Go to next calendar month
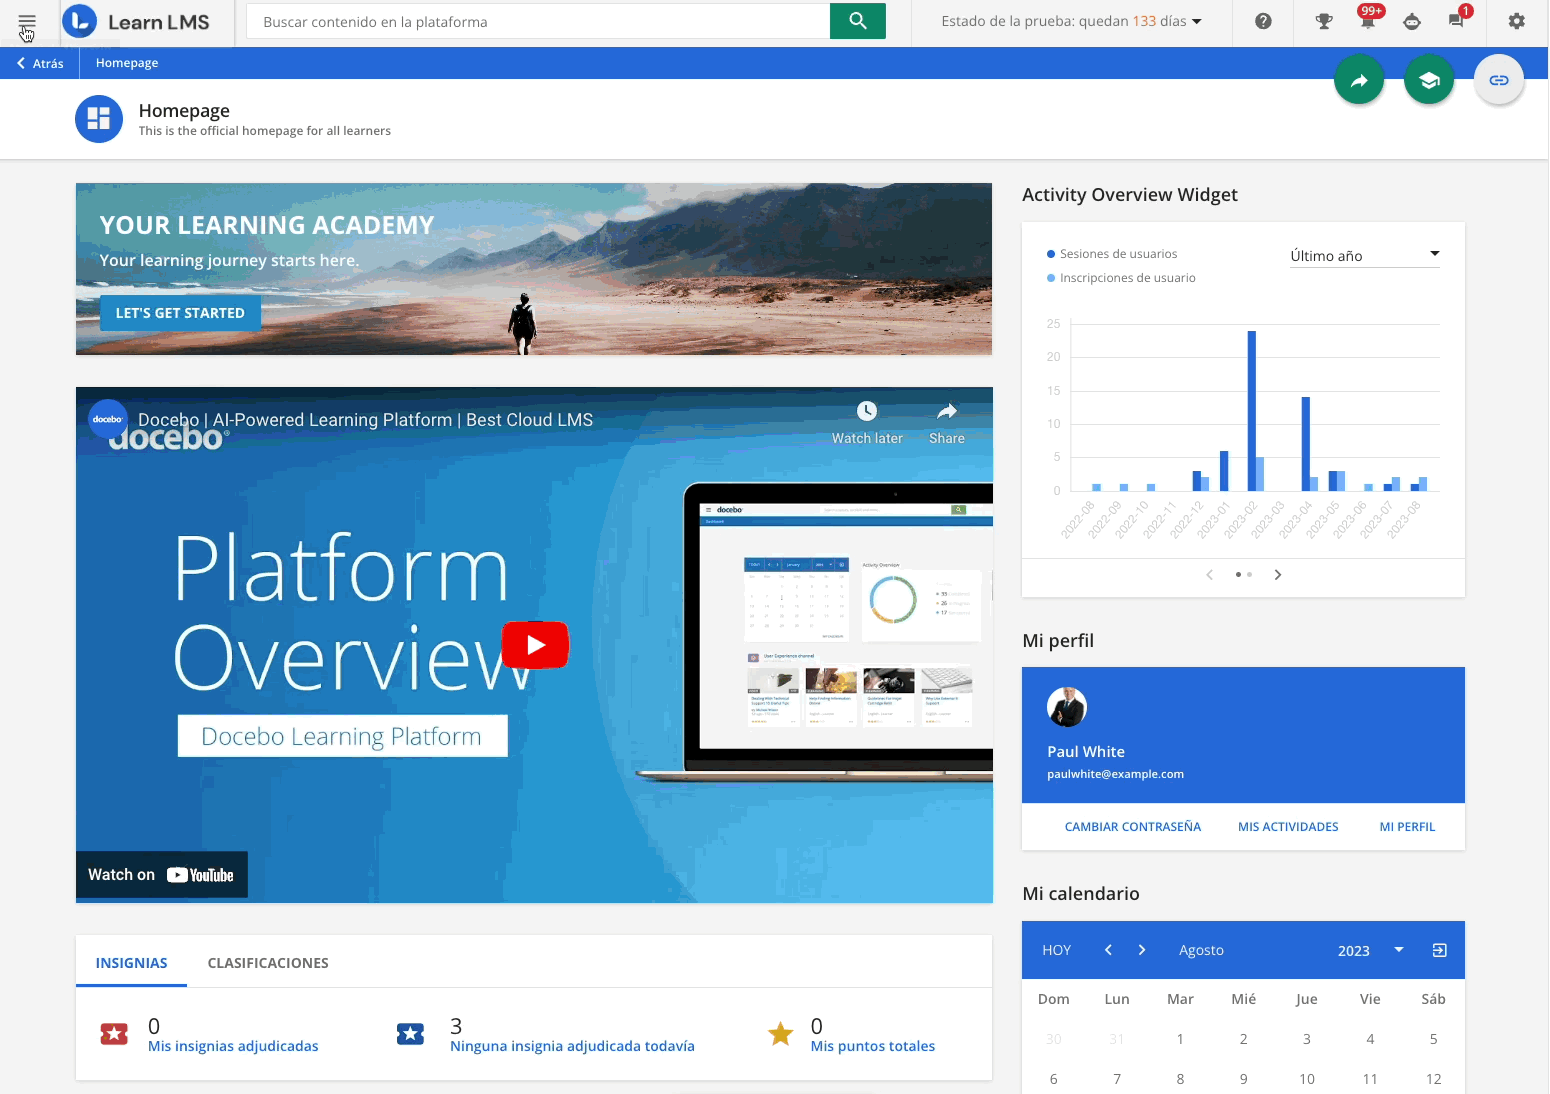1550x1094 pixels. coord(1142,950)
